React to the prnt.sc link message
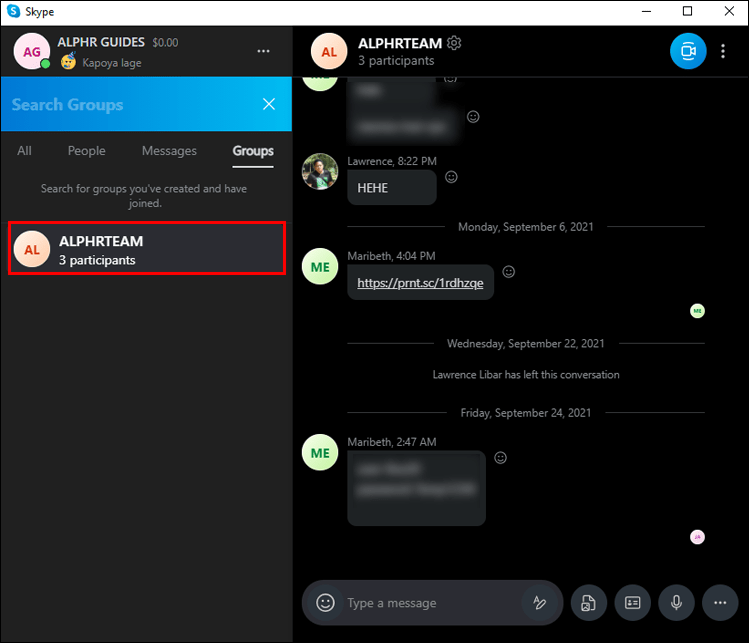The height and width of the screenshot is (643, 749). click(x=509, y=272)
